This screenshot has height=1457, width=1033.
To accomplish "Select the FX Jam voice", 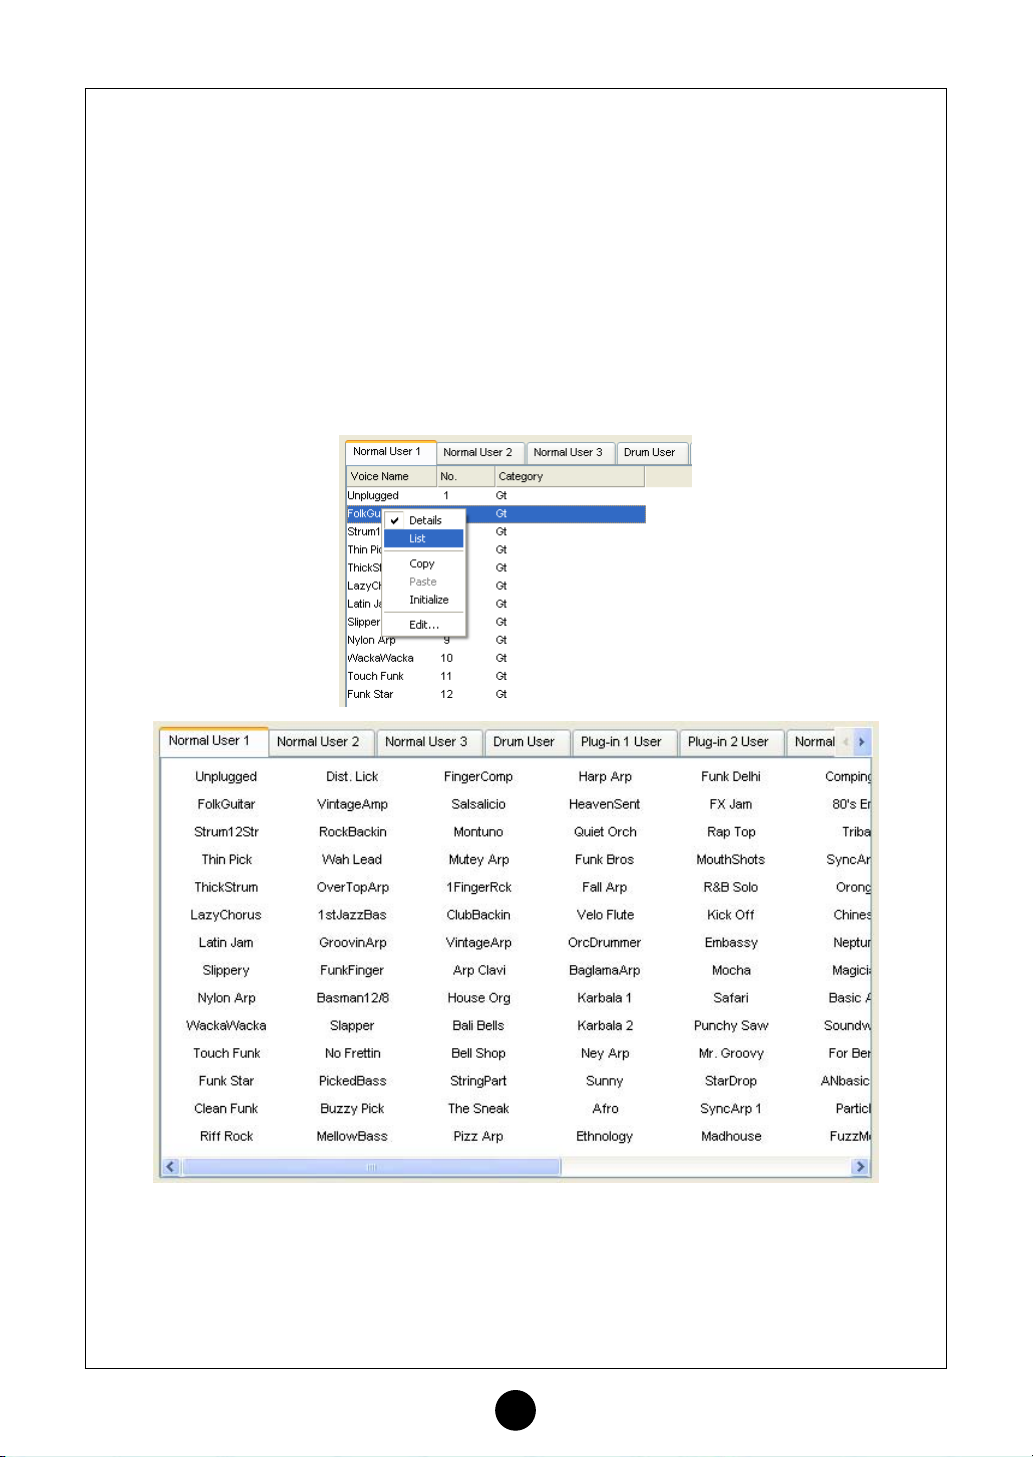I will pos(731,805).
